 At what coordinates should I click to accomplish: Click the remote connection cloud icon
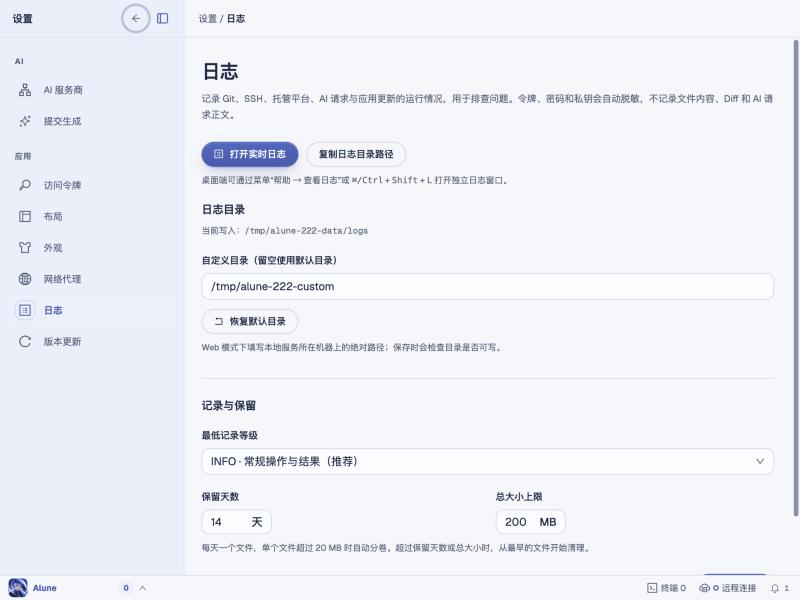tap(704, 588)
